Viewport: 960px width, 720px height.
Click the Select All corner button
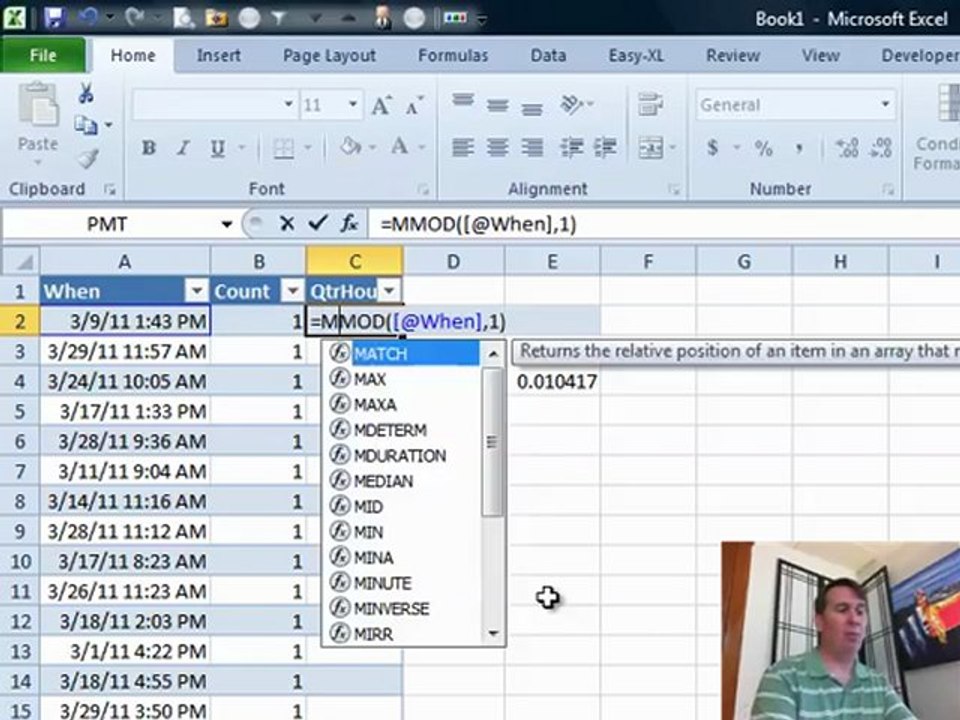click(x=20, y=261)
